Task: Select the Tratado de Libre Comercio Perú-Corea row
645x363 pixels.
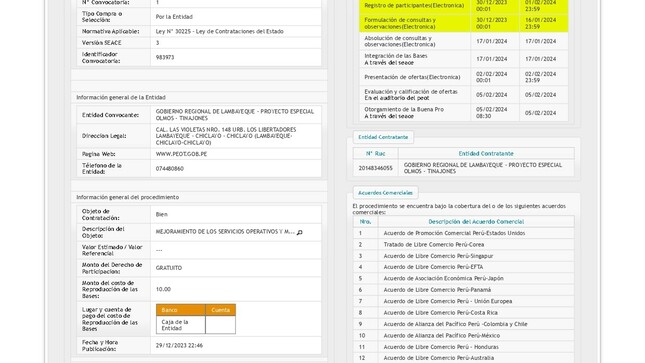Action: click(x=464, y=244)
